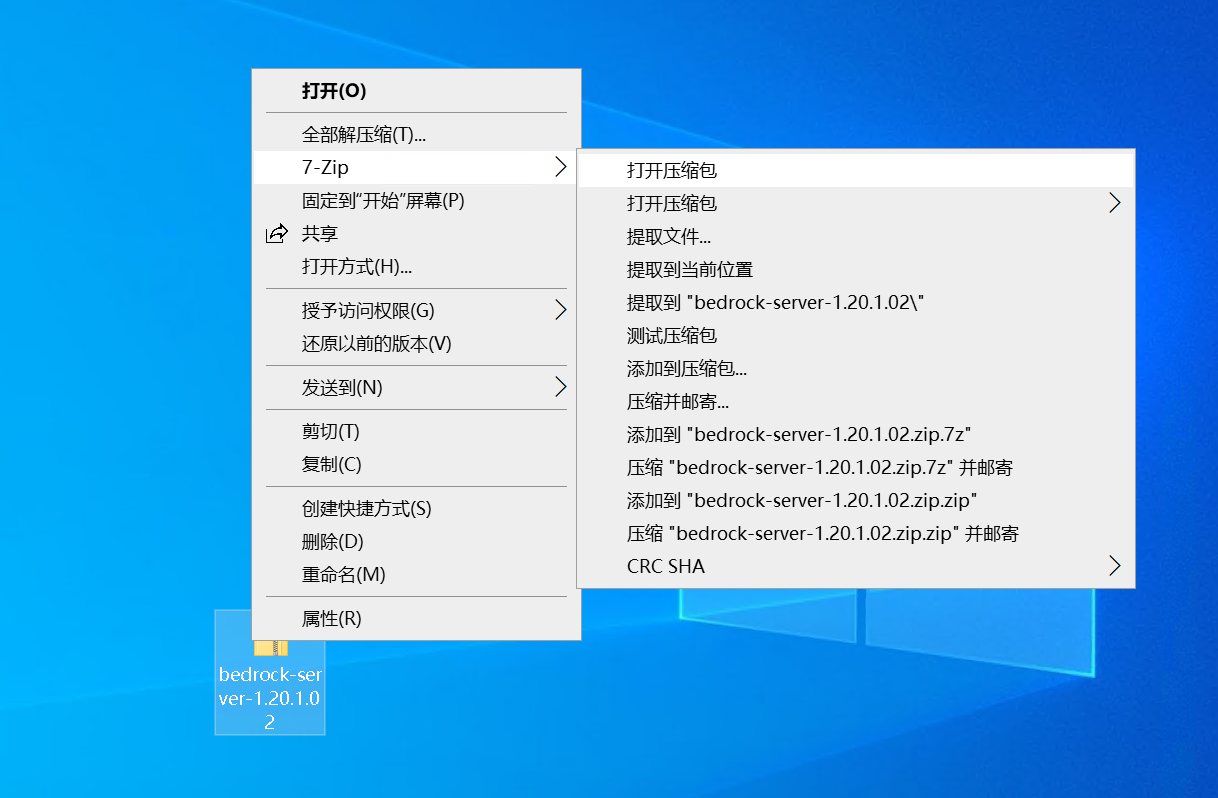Screen dimensions: 1218x798
Task: Open 属性(R) file properties
Action: (331, 619)
